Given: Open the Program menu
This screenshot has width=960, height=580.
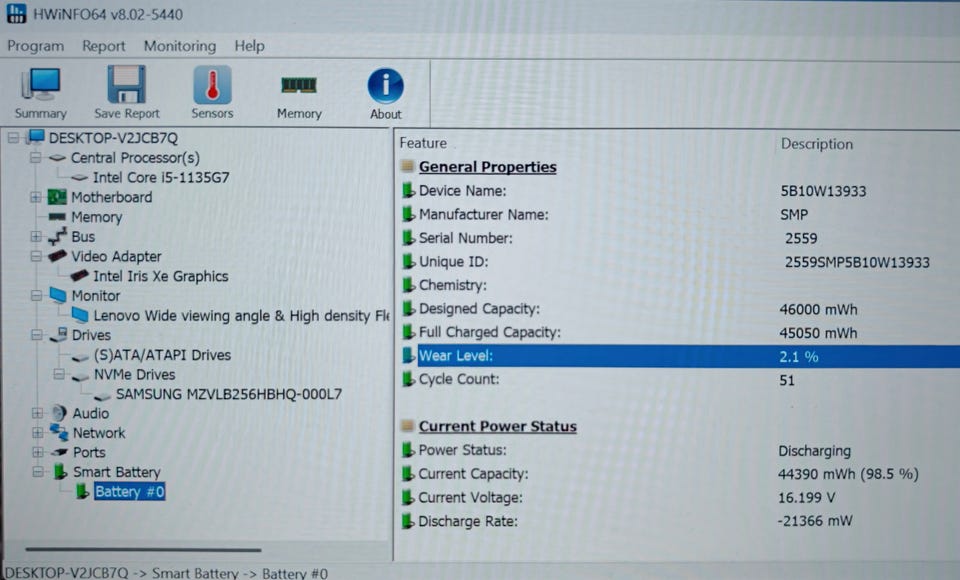Looking at the screenshot, I should tap(36, 46).
